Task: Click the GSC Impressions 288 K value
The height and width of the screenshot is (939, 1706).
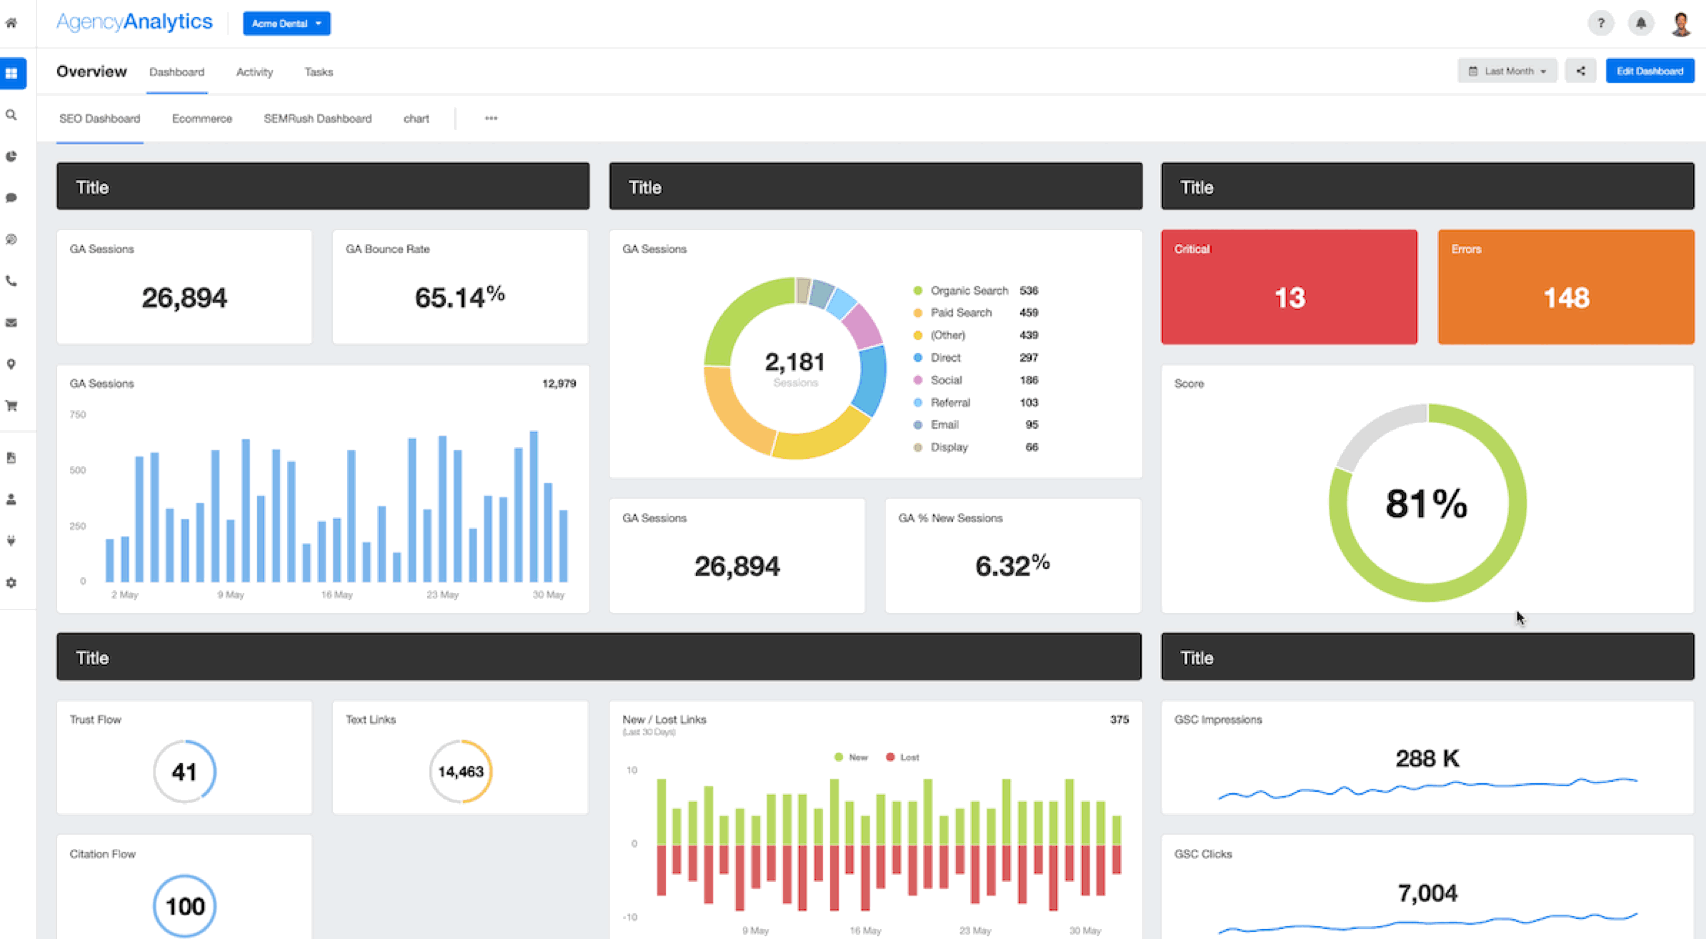Action: pos(1427,758)
